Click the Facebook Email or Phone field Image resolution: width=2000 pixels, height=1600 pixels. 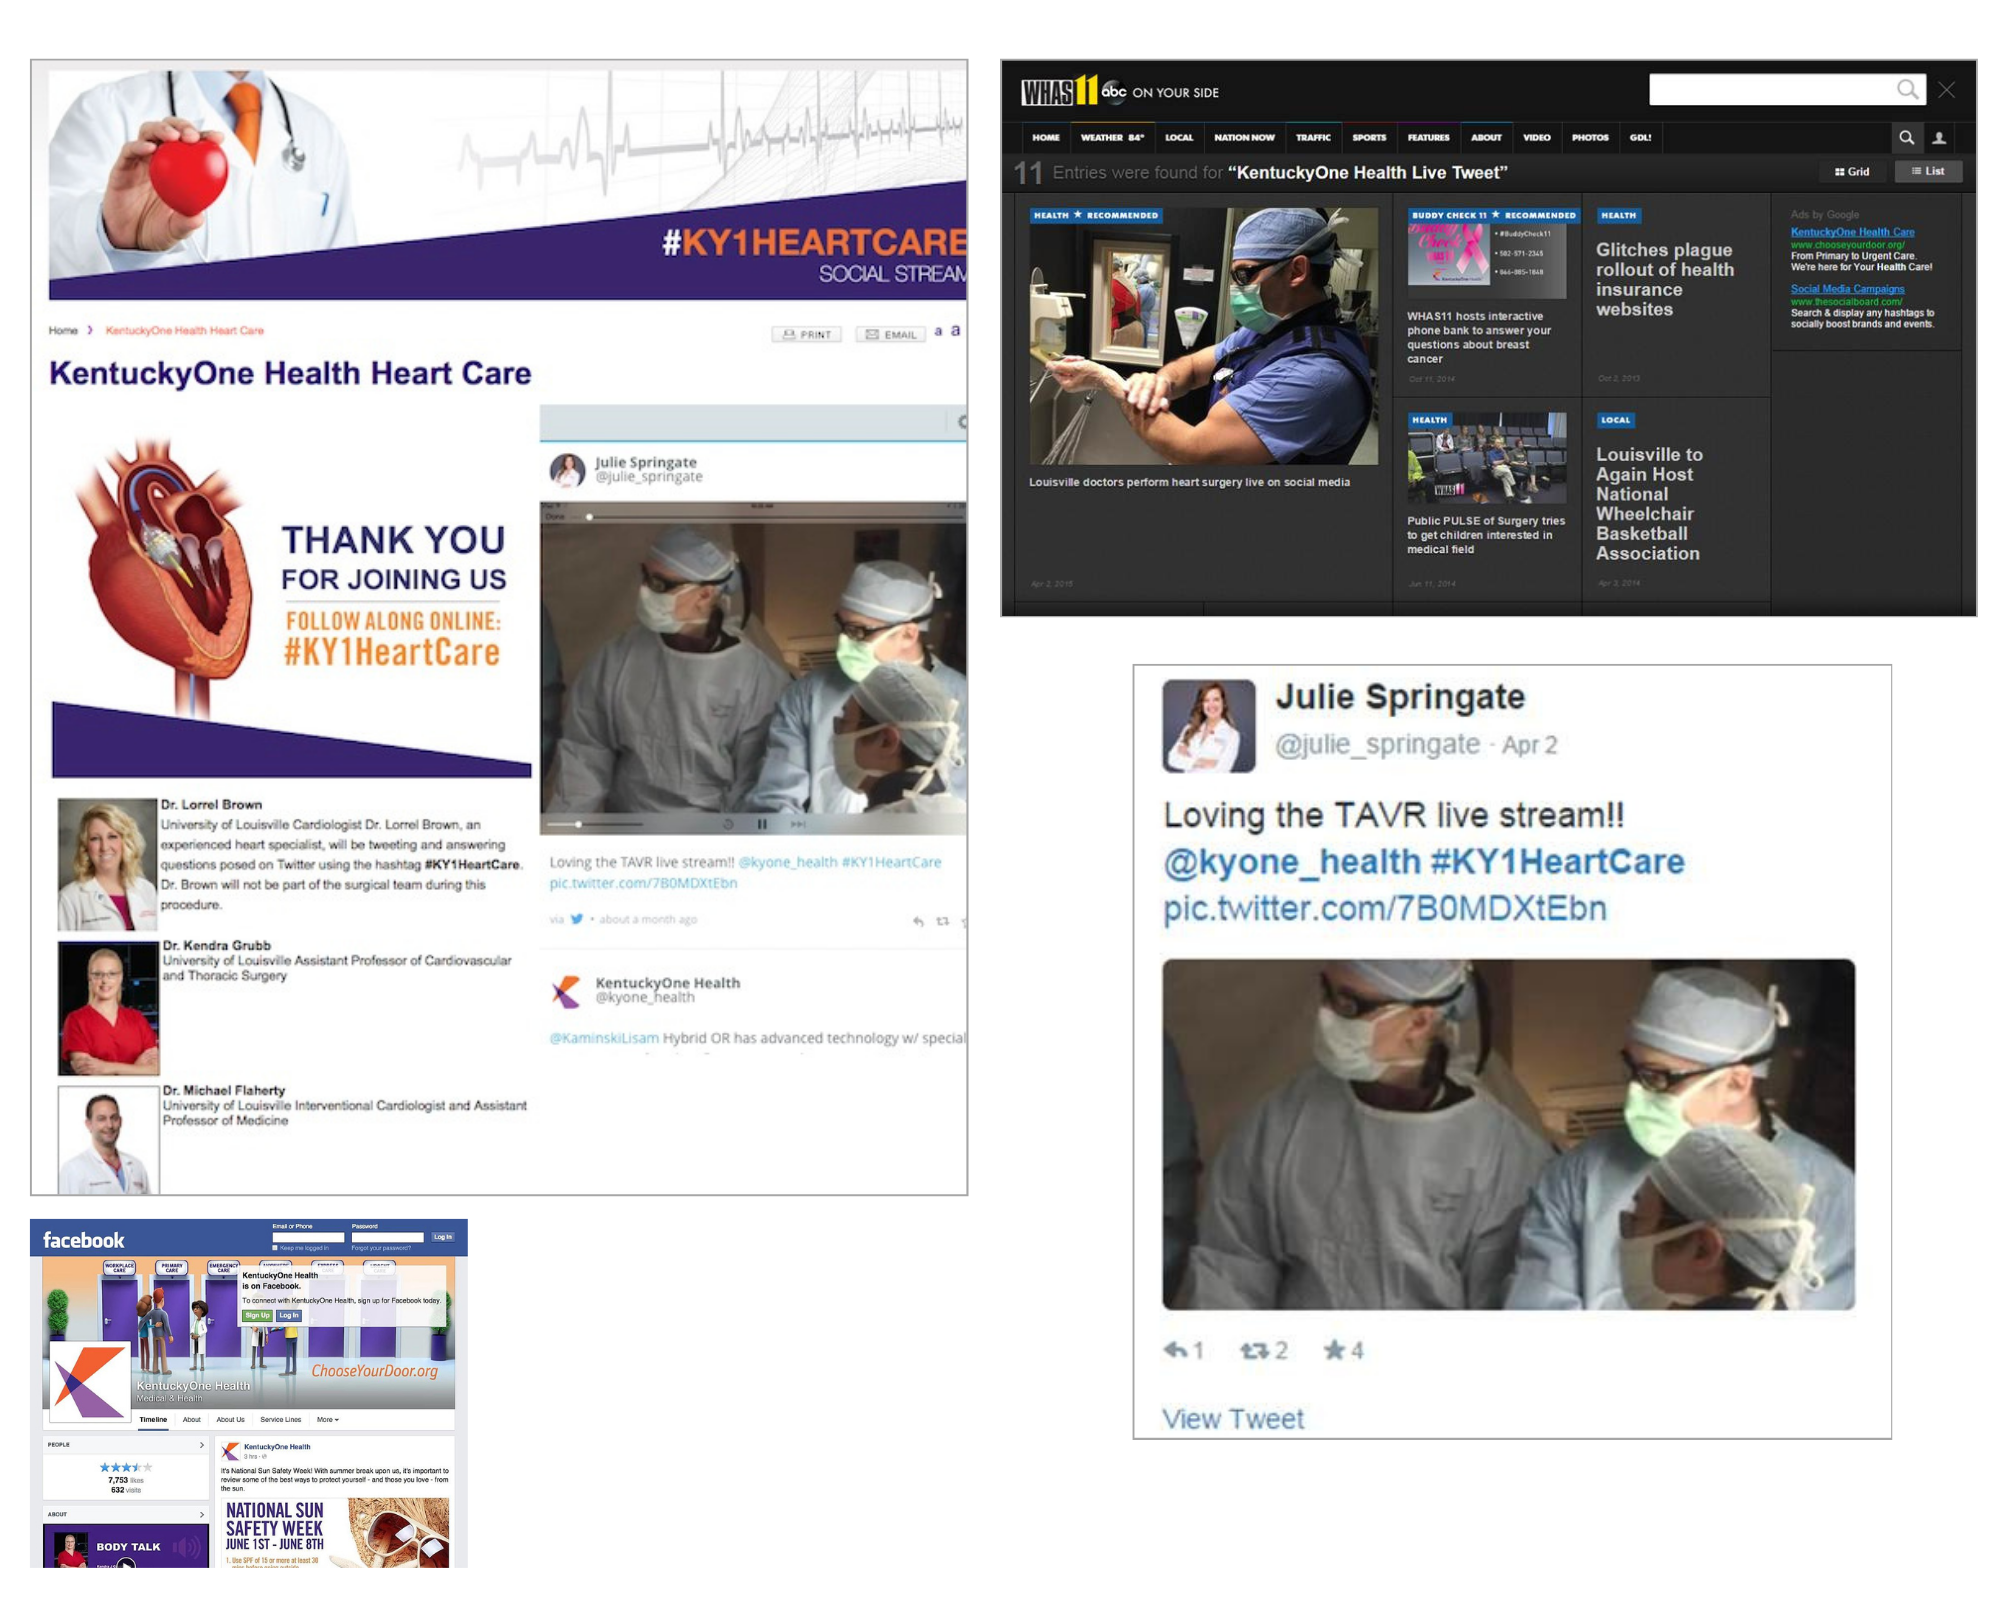click(x=308, y=1237)
